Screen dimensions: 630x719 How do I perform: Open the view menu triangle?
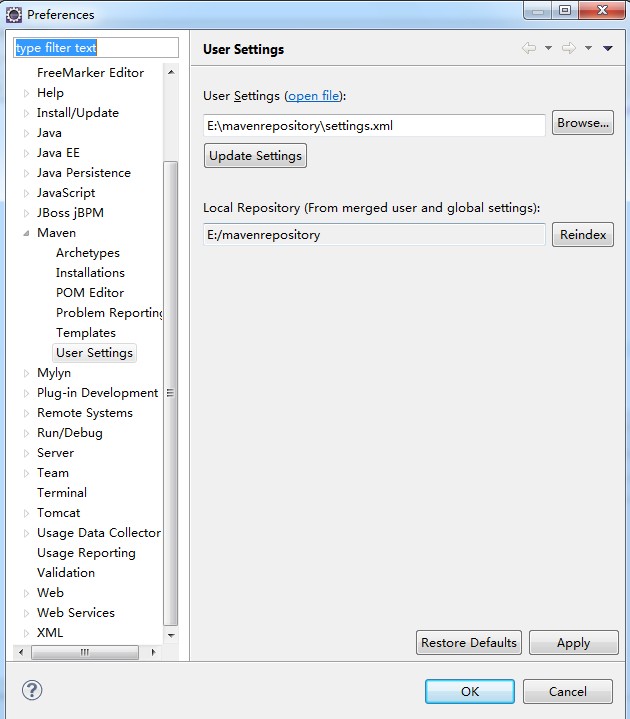click(x=608, y=48)
